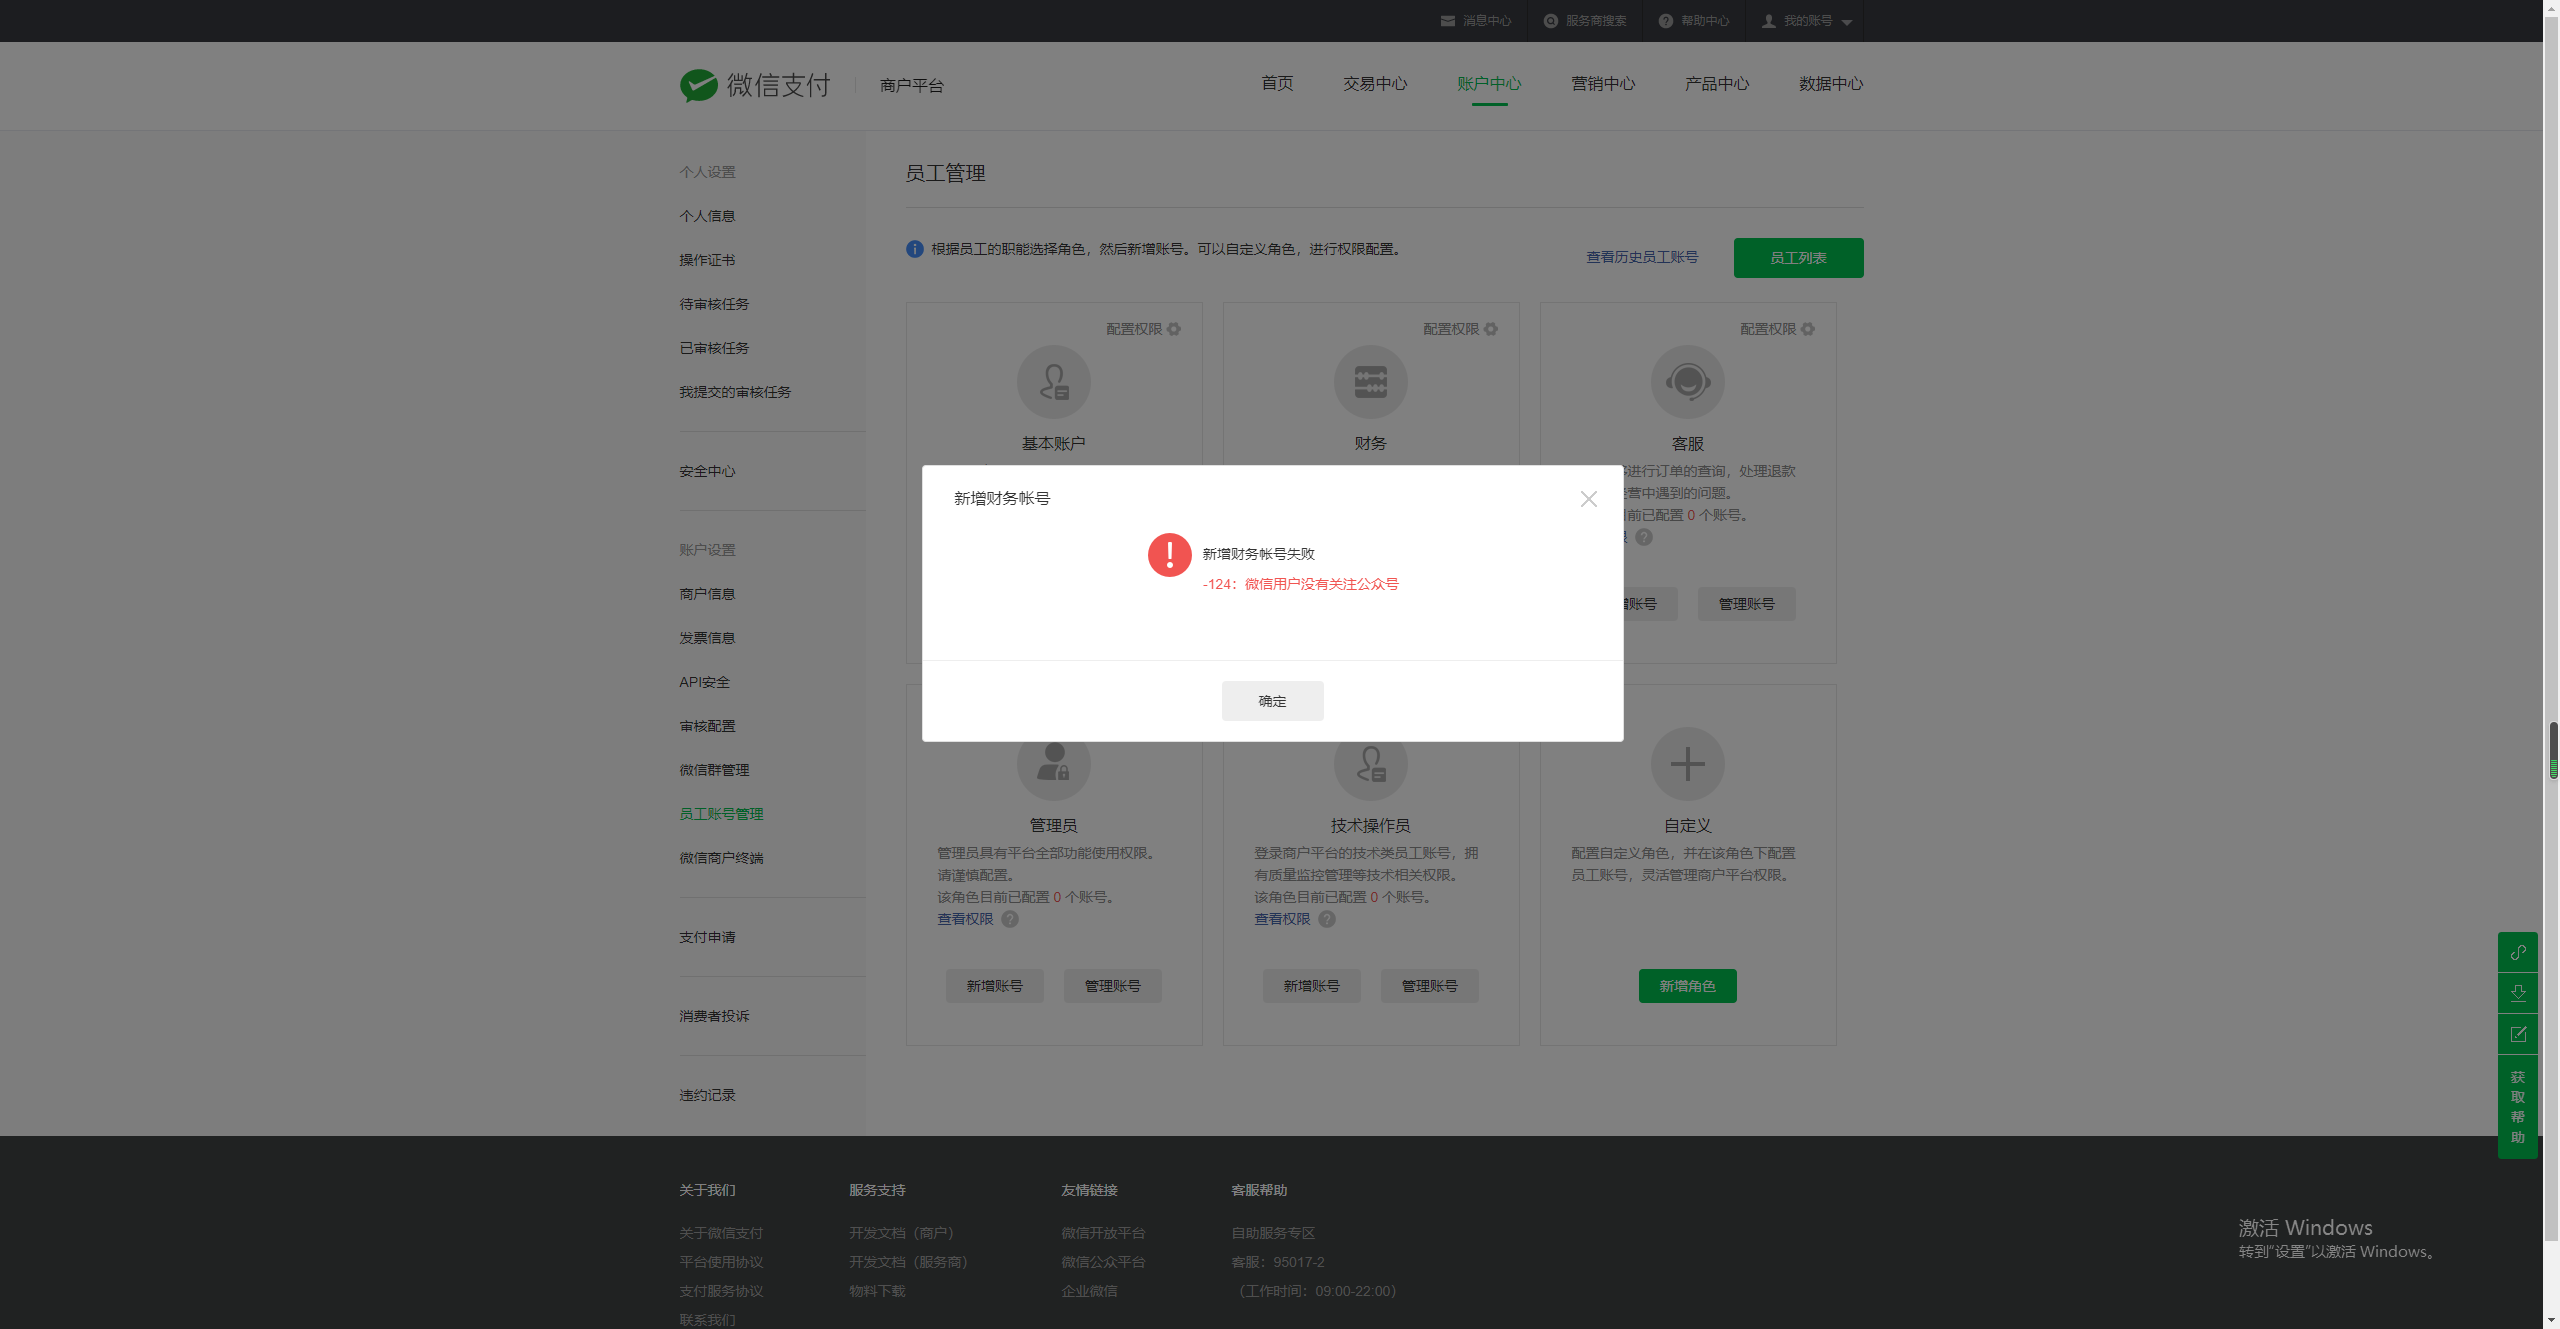Click the question mark next to 管理员 查看权限

(1010, 919)
